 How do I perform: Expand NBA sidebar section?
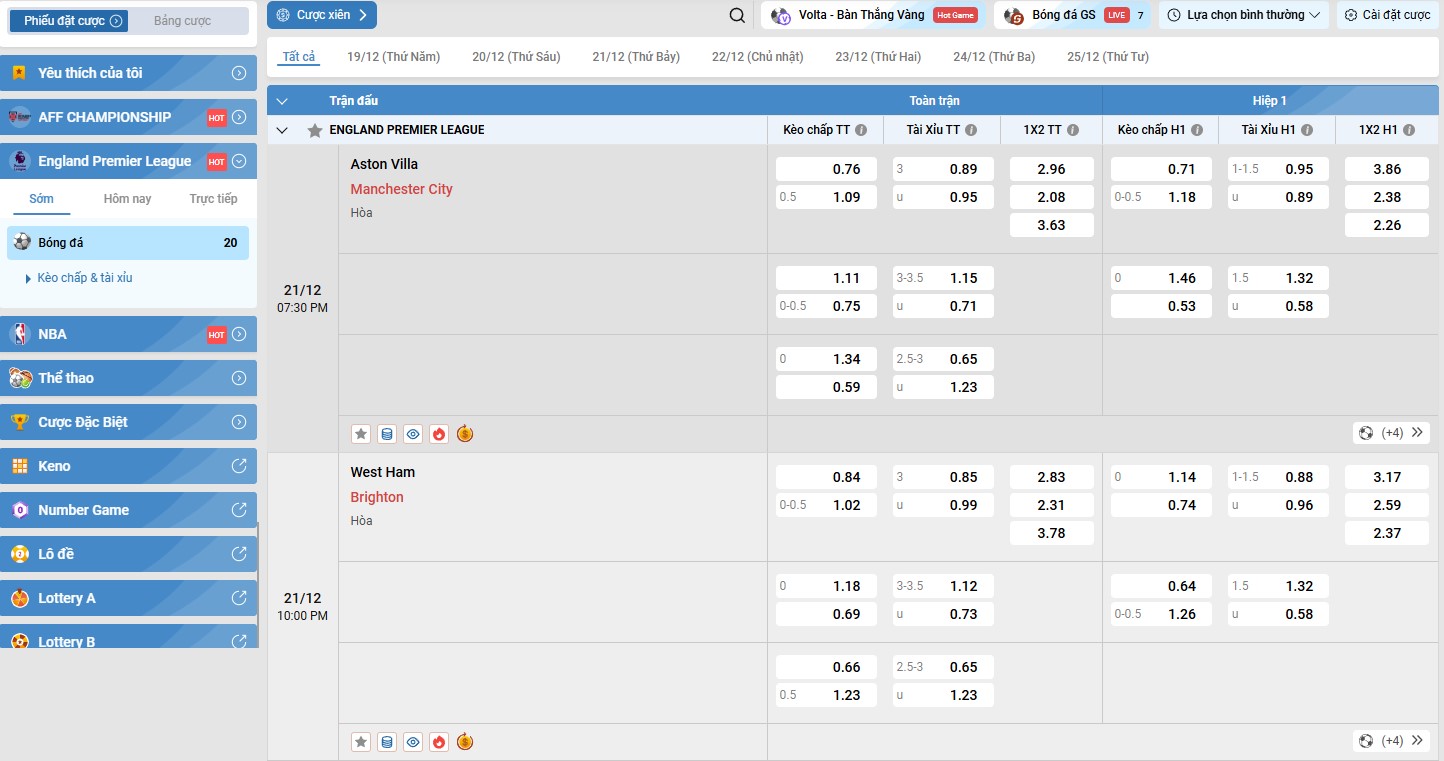tap(239, 334)
